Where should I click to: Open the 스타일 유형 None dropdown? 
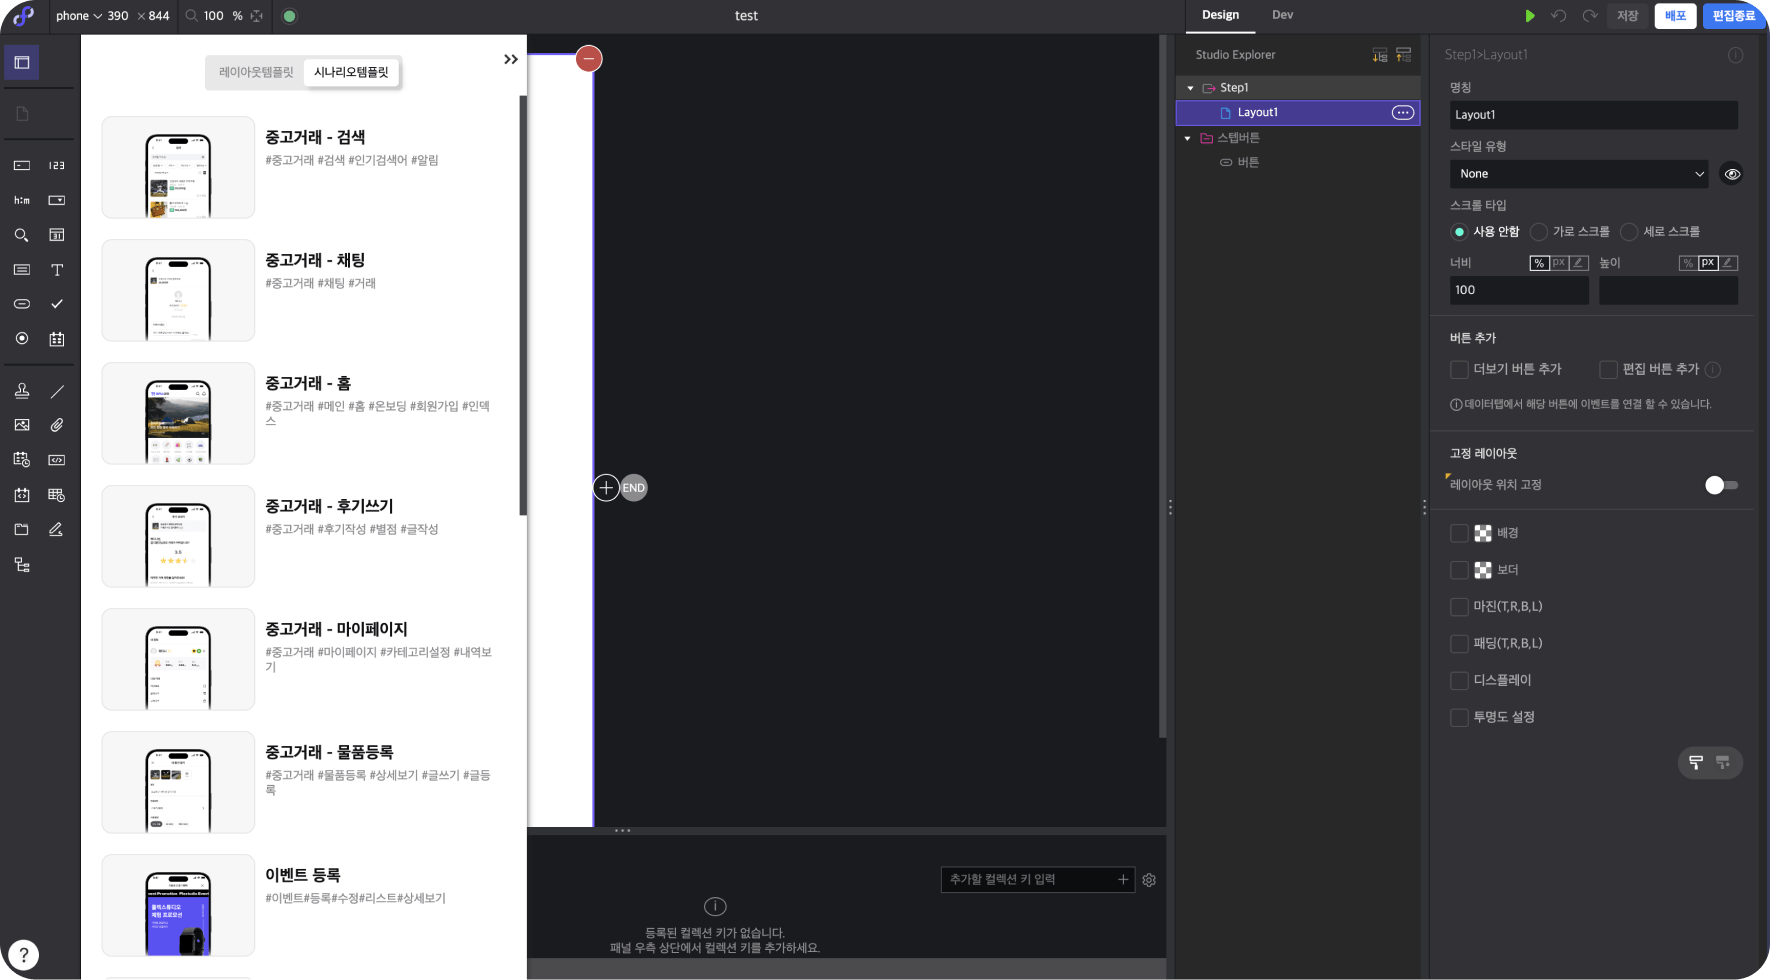1579,174
